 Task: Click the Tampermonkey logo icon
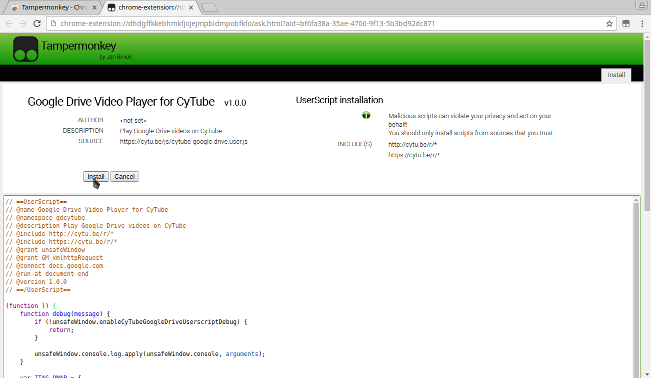[25, 49]
